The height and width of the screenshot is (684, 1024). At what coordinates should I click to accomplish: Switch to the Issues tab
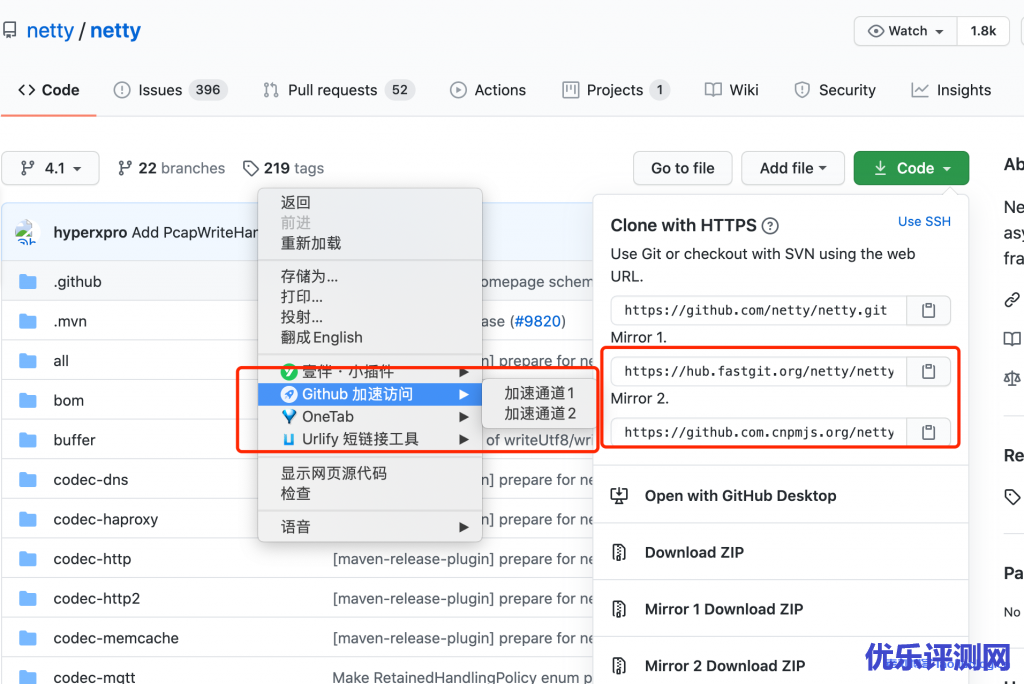click(x=170, y=90)
